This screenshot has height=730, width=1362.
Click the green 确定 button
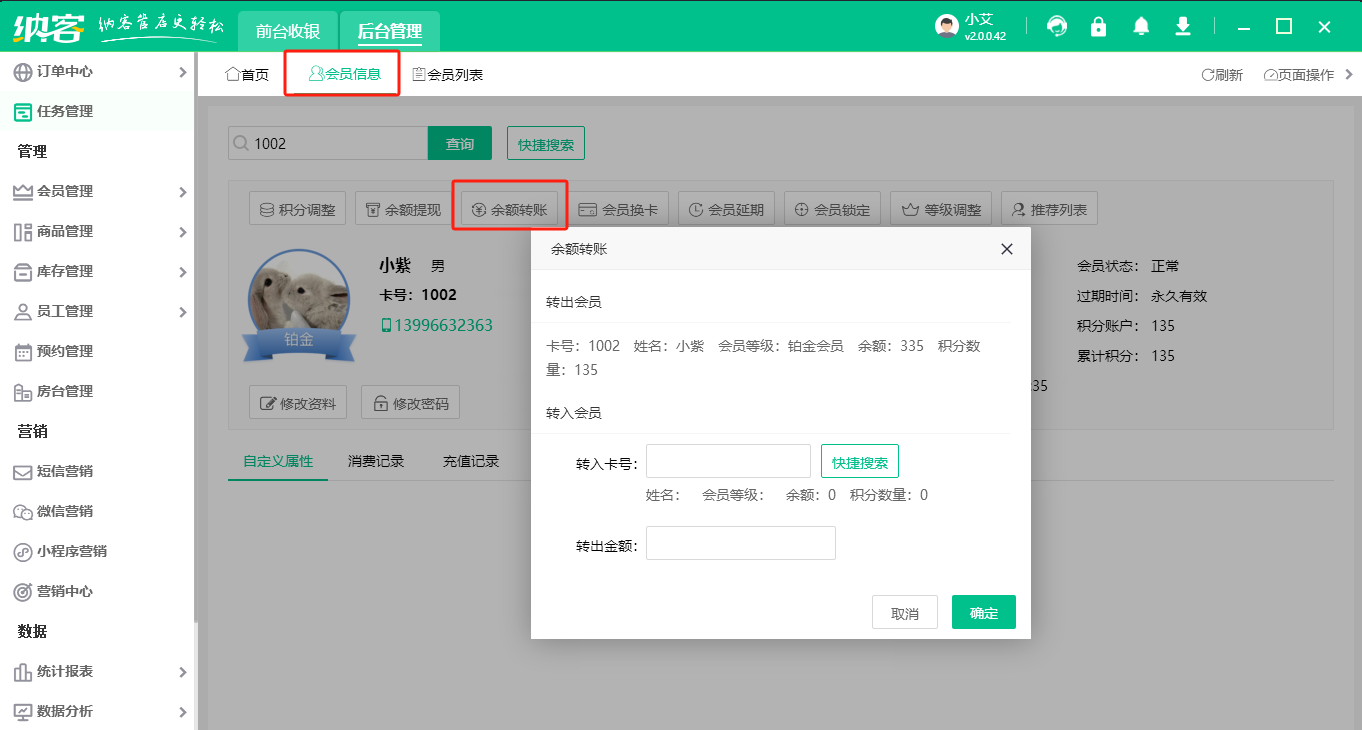[x=983, y=613]
